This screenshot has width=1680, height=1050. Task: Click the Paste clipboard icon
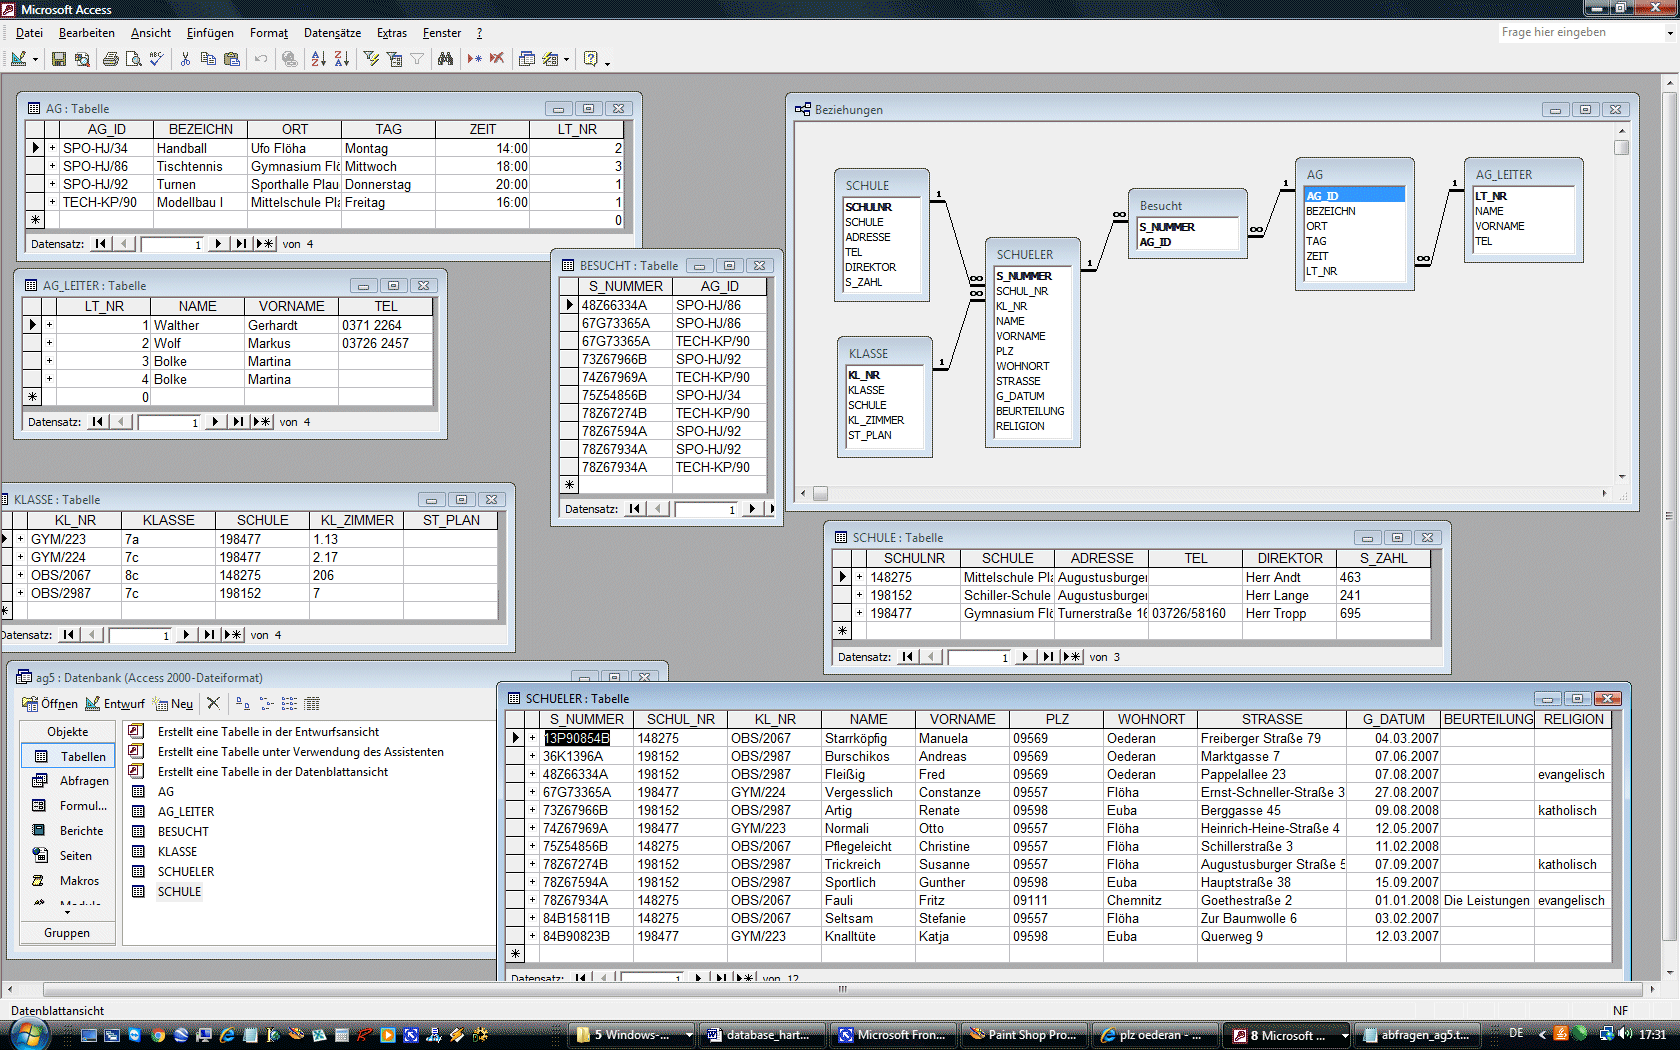click(231, 59)
